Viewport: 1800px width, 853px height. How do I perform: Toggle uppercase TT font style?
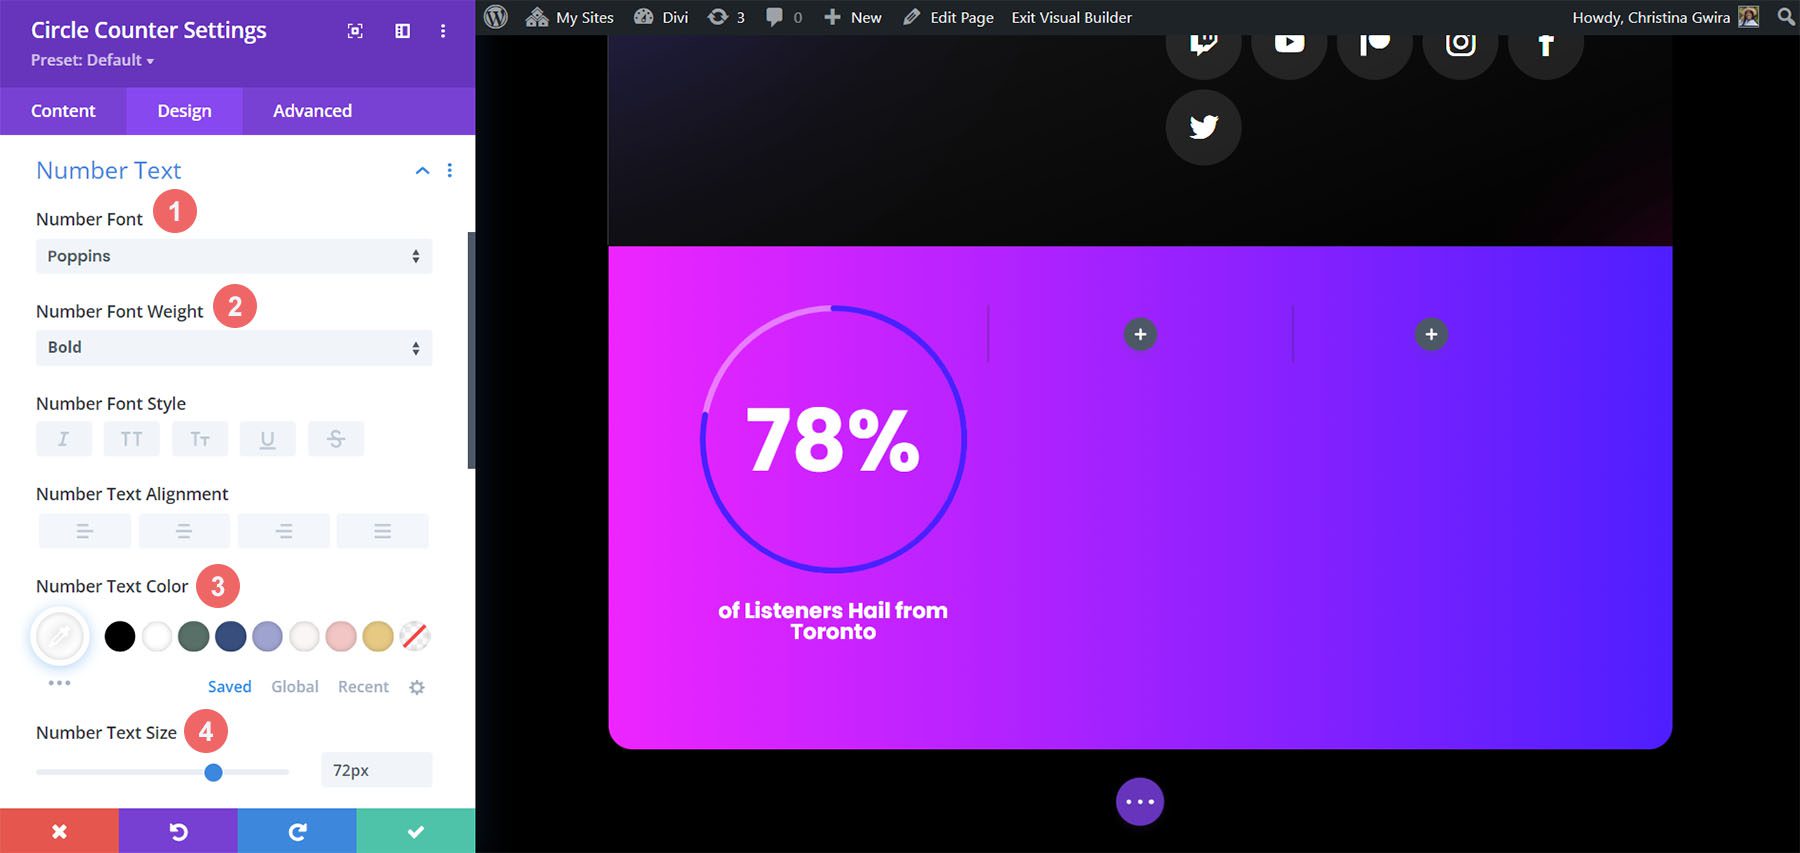pyautogui.click(x=131, y=439)
